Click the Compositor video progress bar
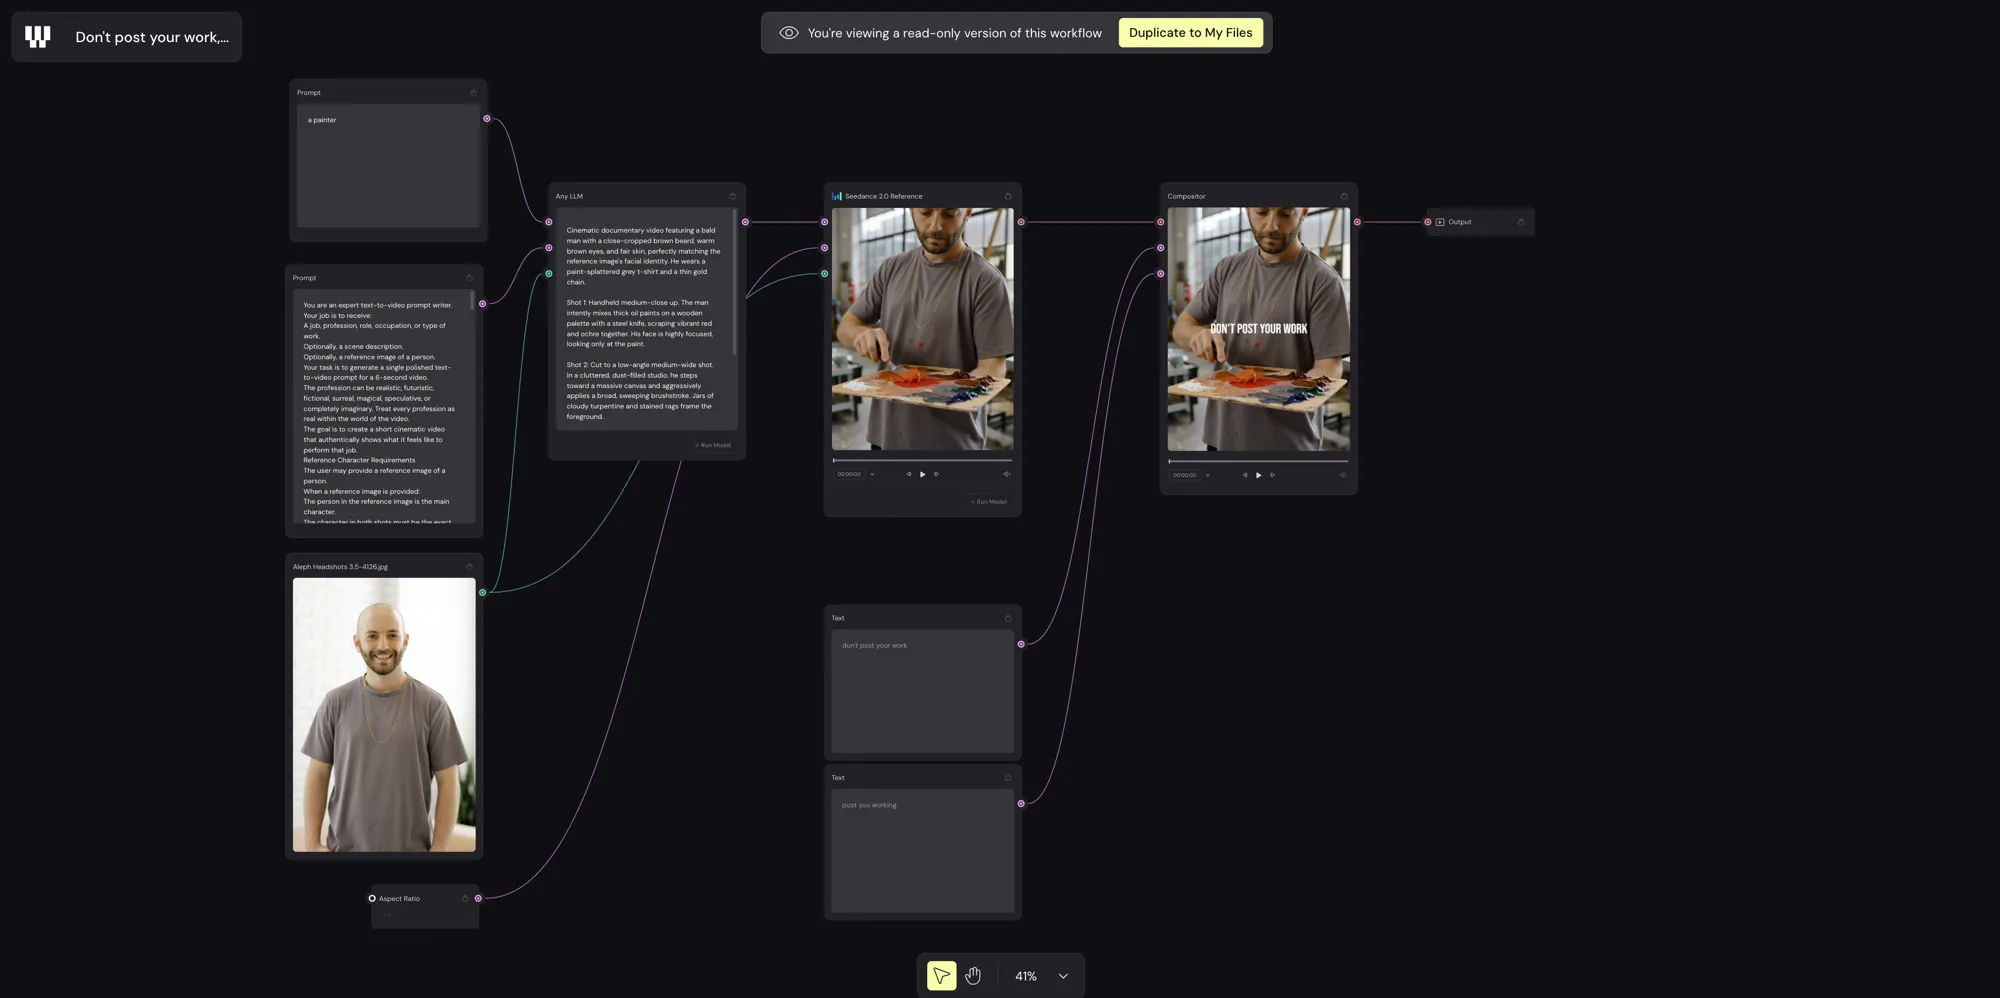Screen dimensions: 2000x998 tap(1258, 461)
